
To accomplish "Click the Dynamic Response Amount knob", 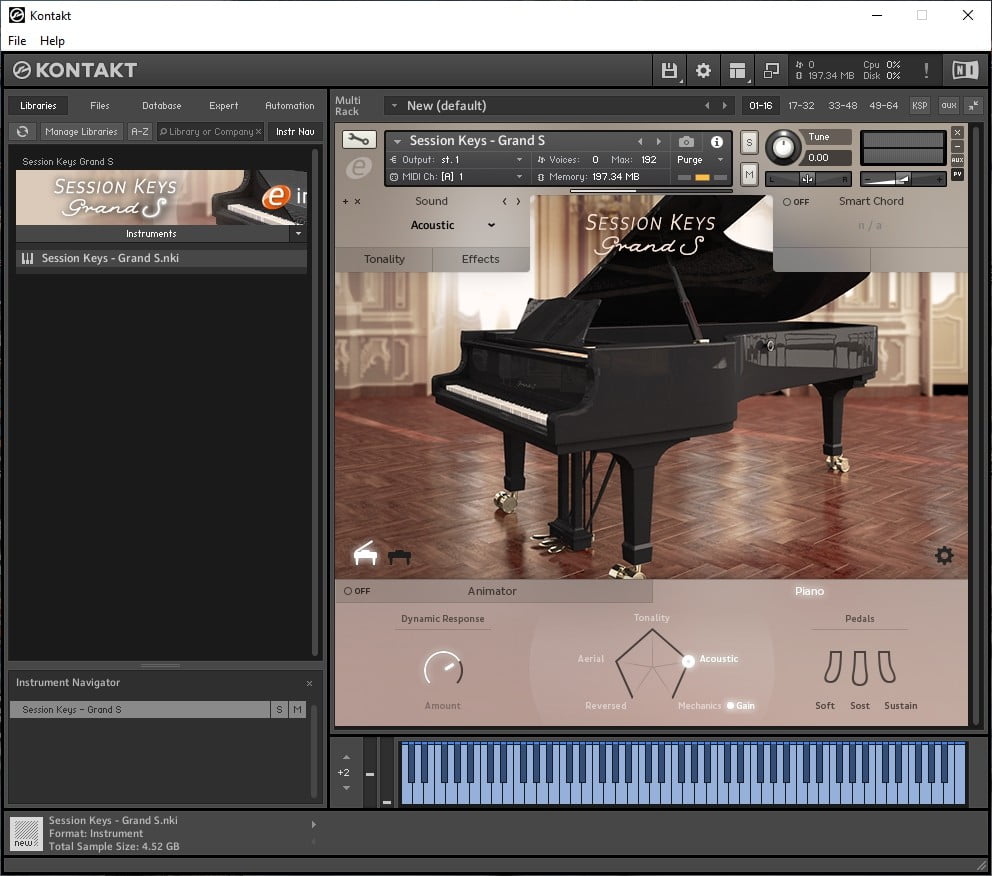I will (x=443, y=669).
